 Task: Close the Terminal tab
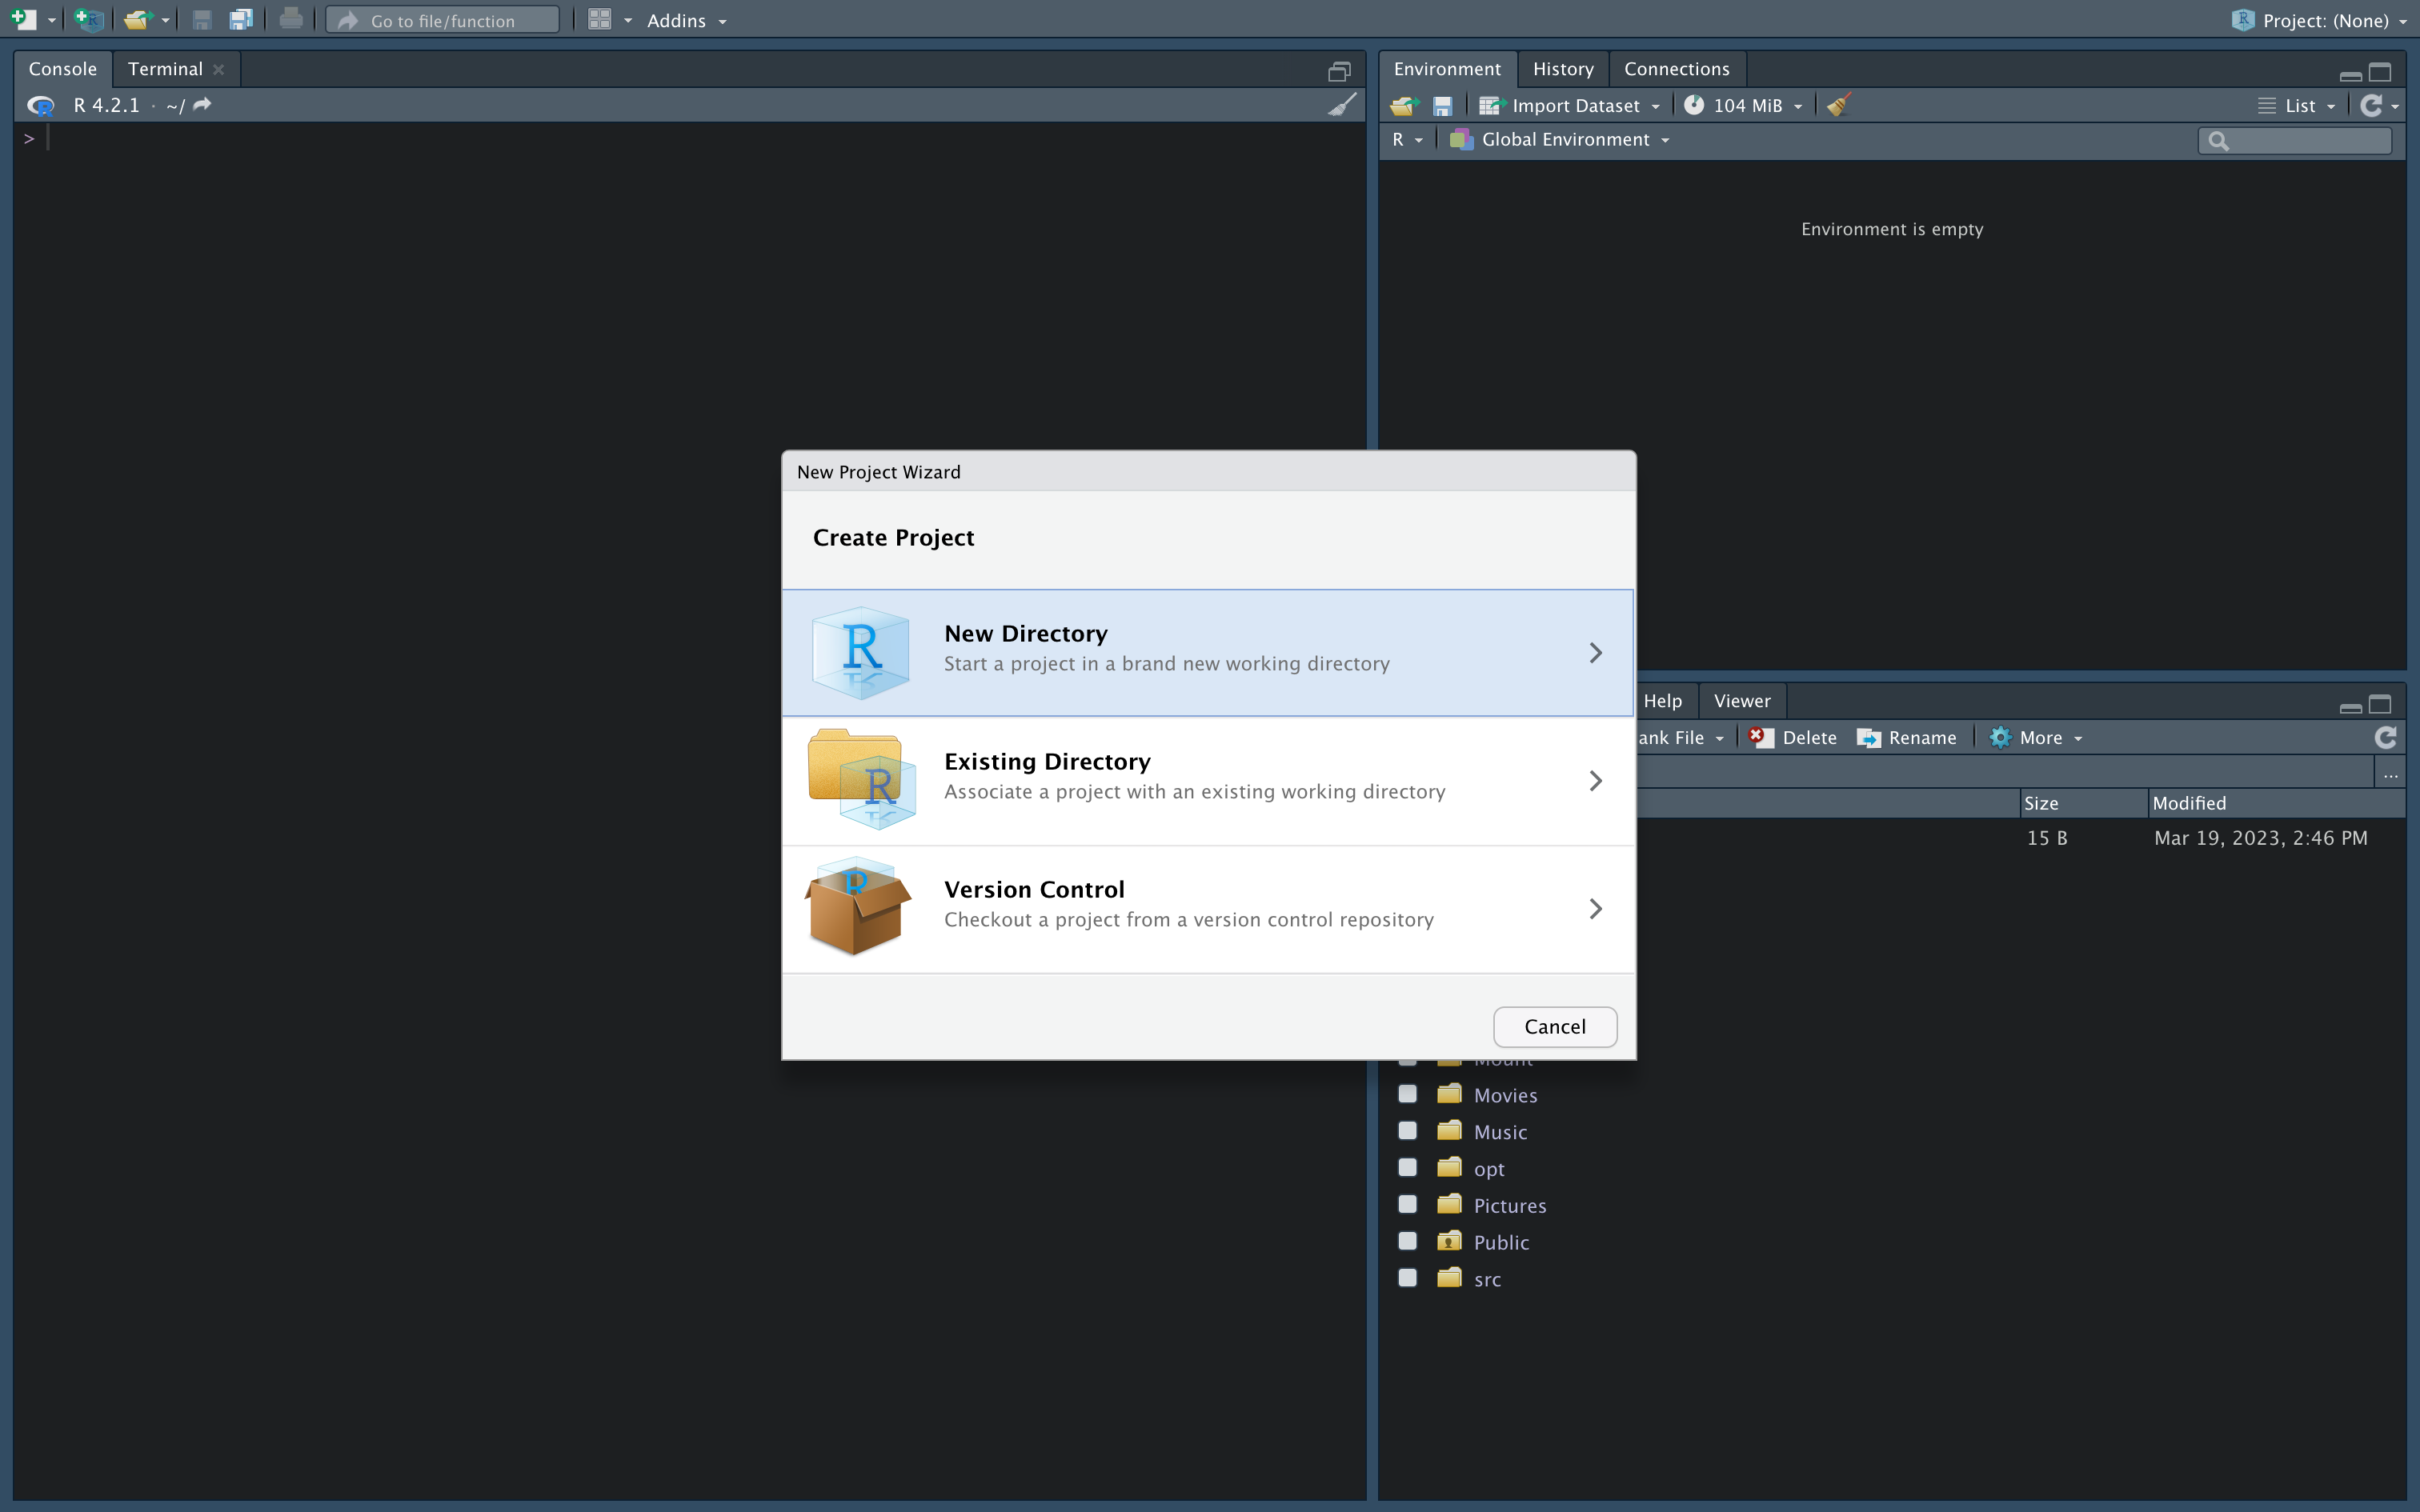point(218,69)
